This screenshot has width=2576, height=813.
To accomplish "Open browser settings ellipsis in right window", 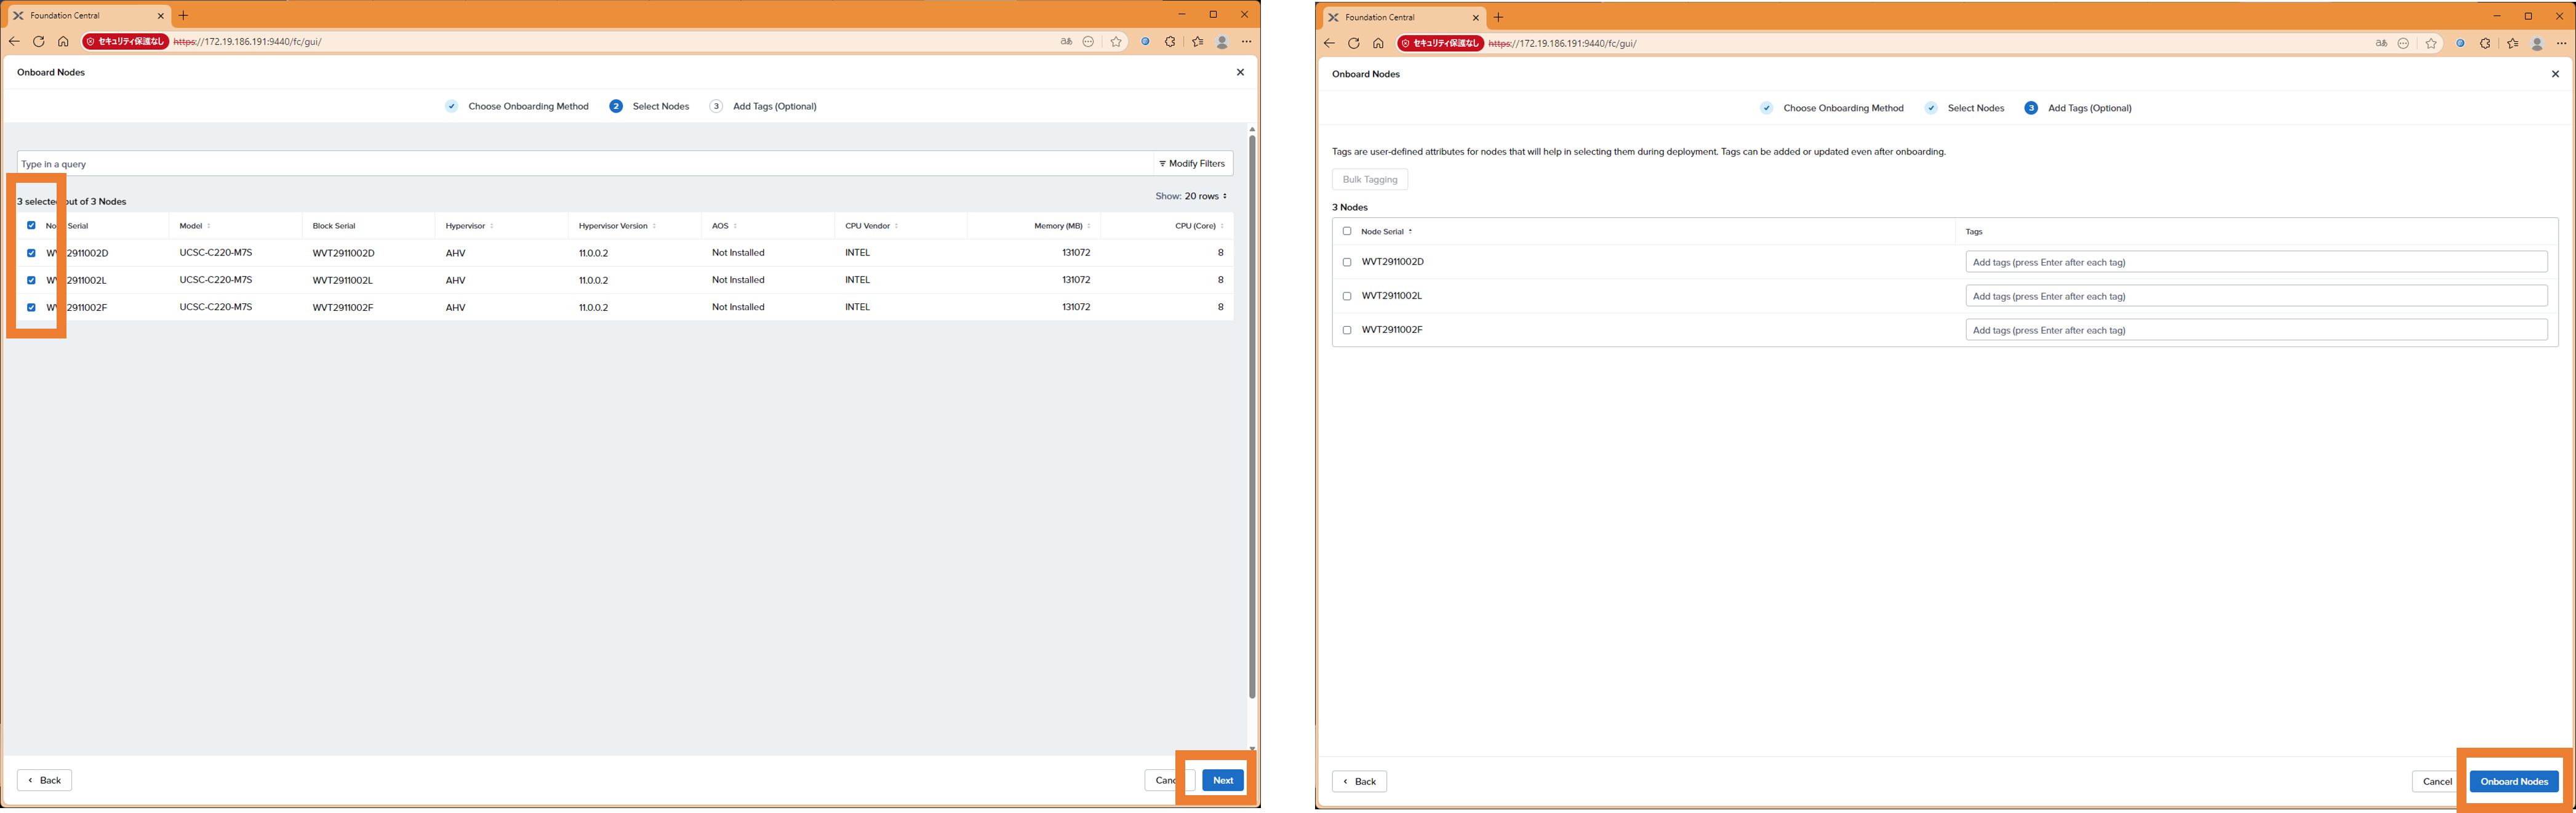I will click(2561, 44).
